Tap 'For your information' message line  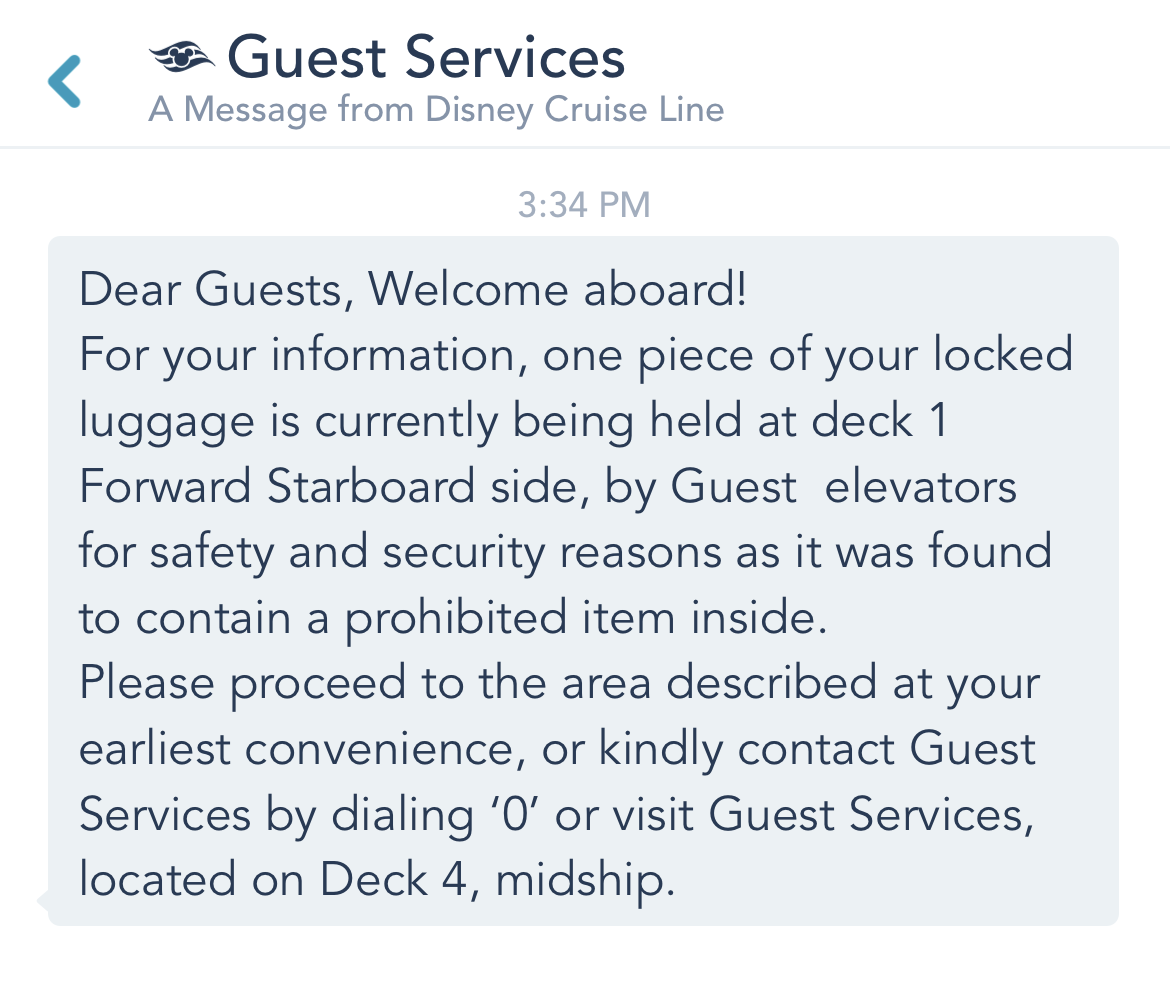[x=297, y=355]
